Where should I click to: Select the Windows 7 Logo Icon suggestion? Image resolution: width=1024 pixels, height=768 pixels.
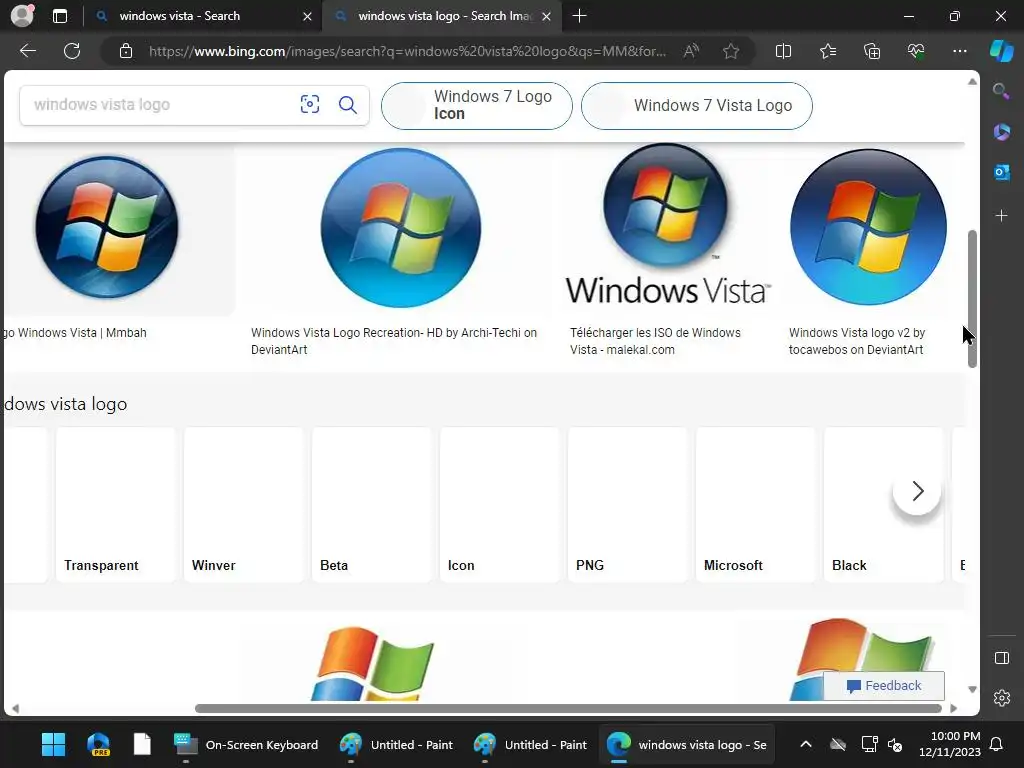[477, 105]
